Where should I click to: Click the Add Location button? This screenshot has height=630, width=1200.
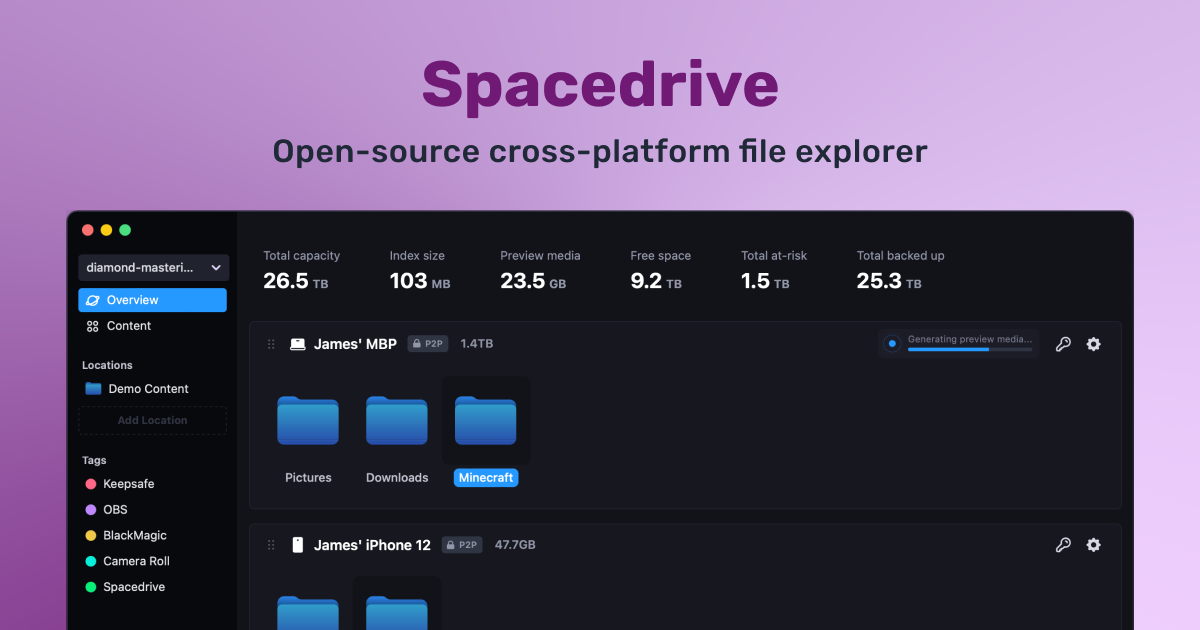click(x=152, y=420)
